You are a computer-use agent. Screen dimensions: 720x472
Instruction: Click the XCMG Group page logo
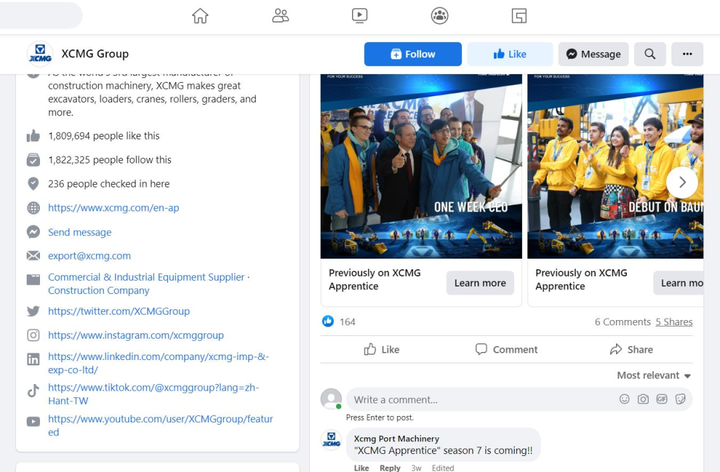40,54
